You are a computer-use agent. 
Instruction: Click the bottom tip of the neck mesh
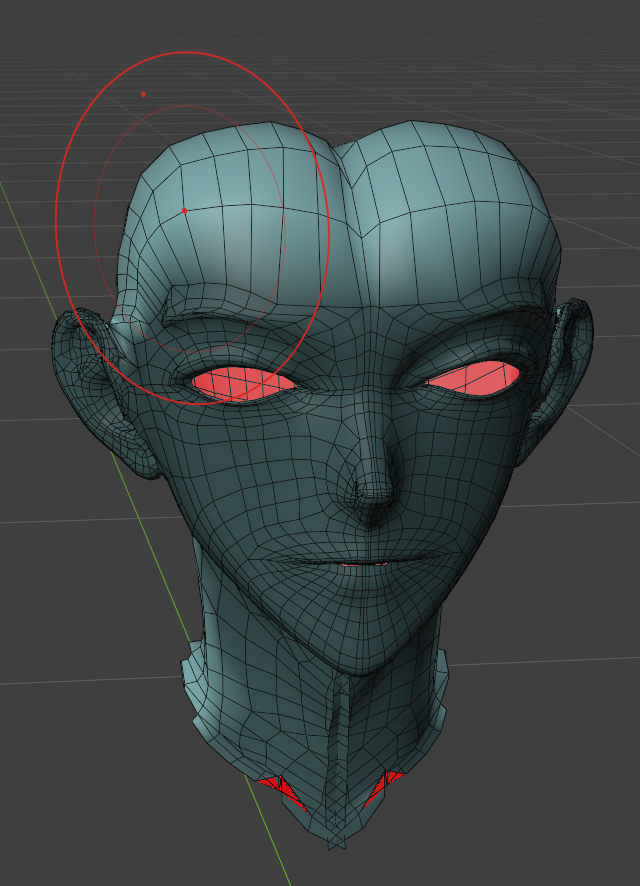(337, 843)
